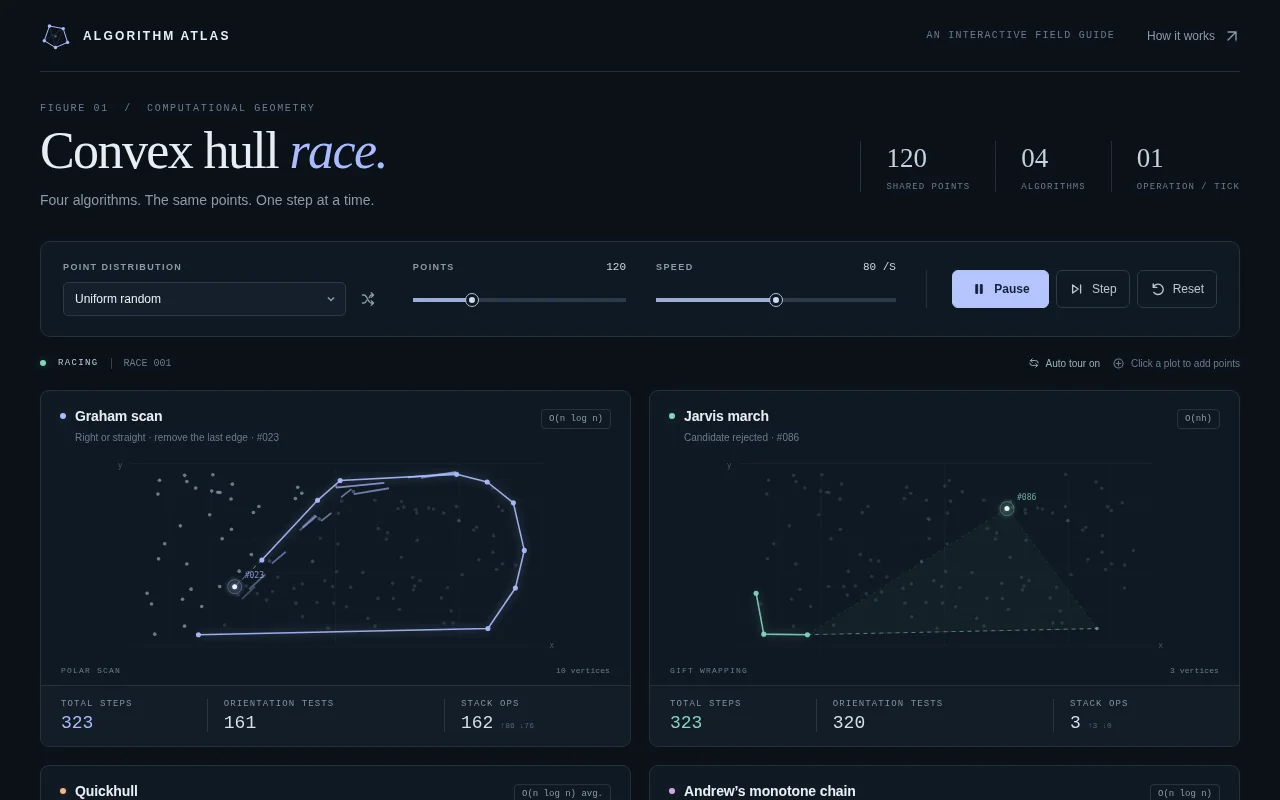Click the O(n log n) badge on Graham scan
The height and width of the screenshot is (800, 1280).
pyautogui.click(x=576, y=419)
